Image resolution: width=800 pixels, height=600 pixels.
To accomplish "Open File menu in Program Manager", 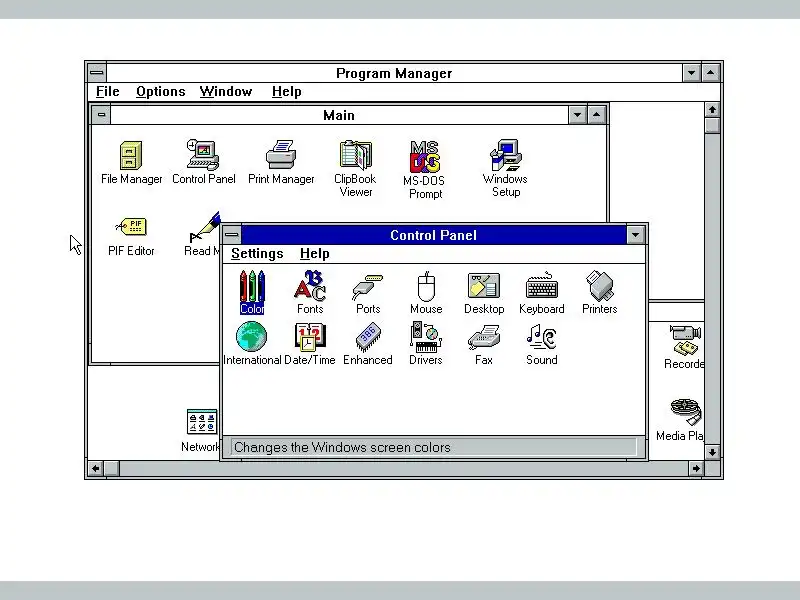I will 107,91.
